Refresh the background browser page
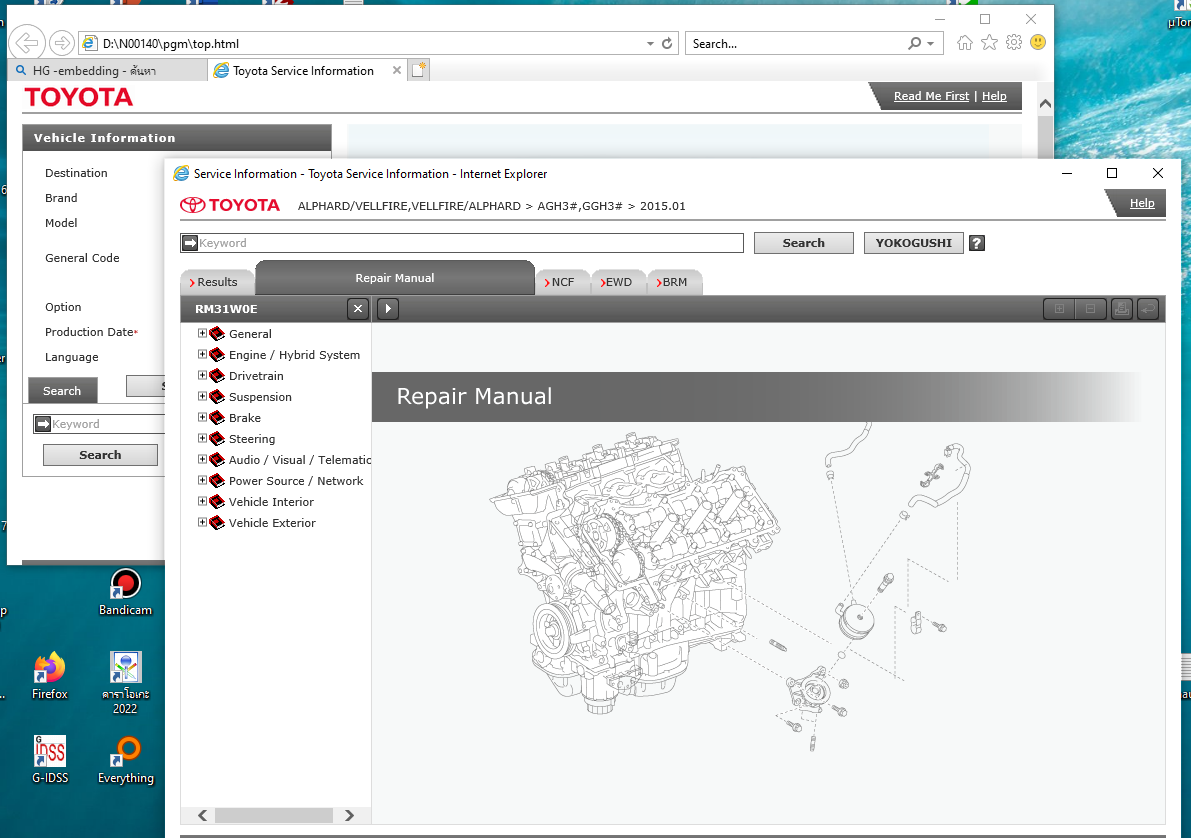Image resolution: width=1191 pixels, height=838 pixels. [667, 43]
